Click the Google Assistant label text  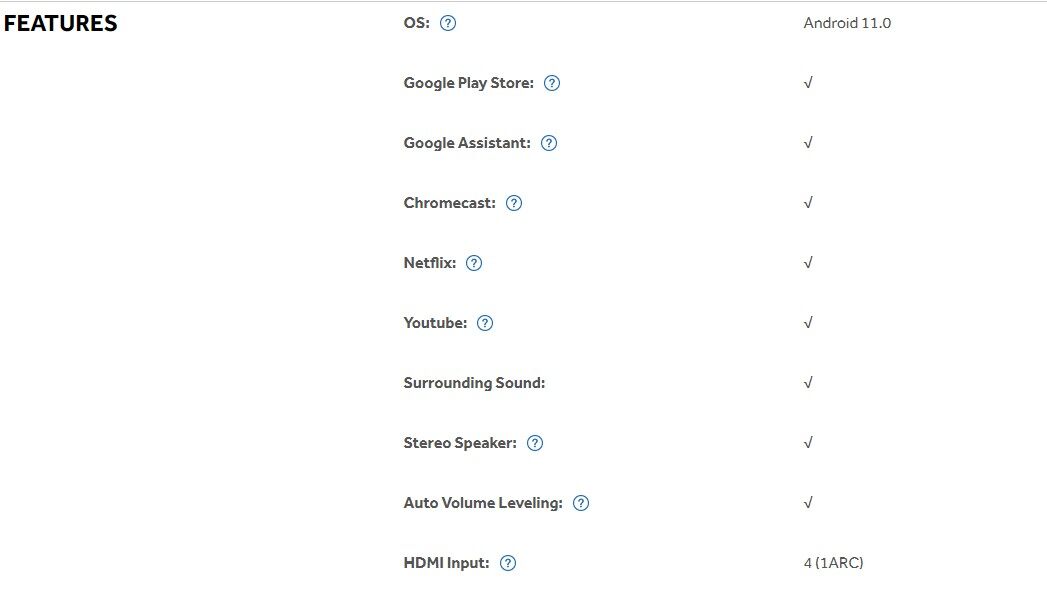point(467,143)
